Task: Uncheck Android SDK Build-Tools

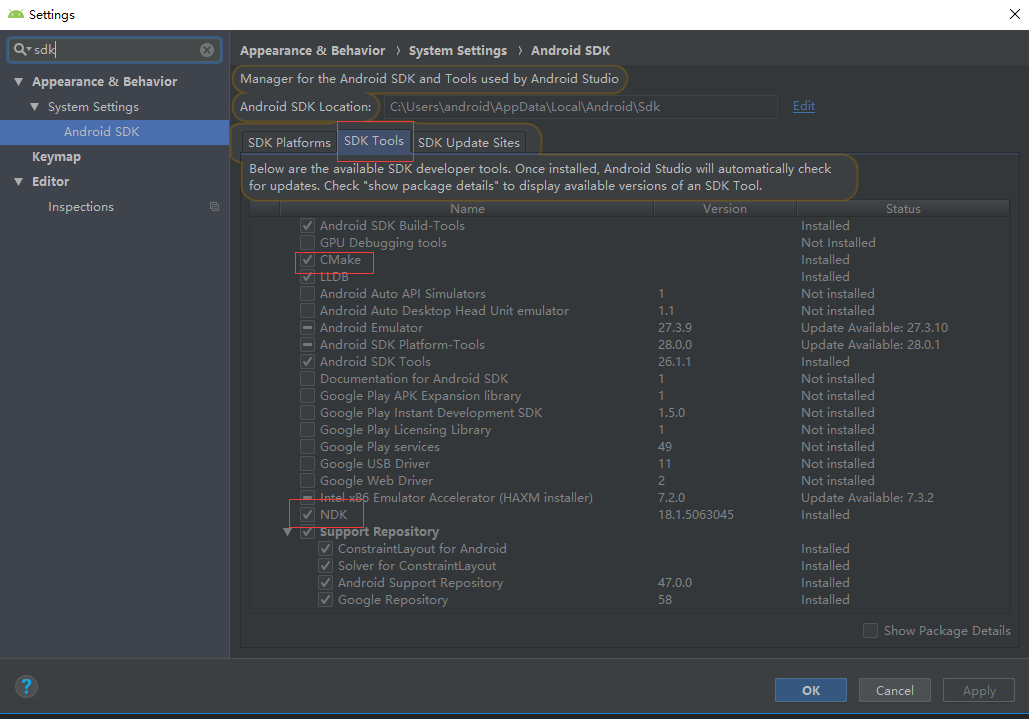Action: pyautogui.click(x=307, y=226)
